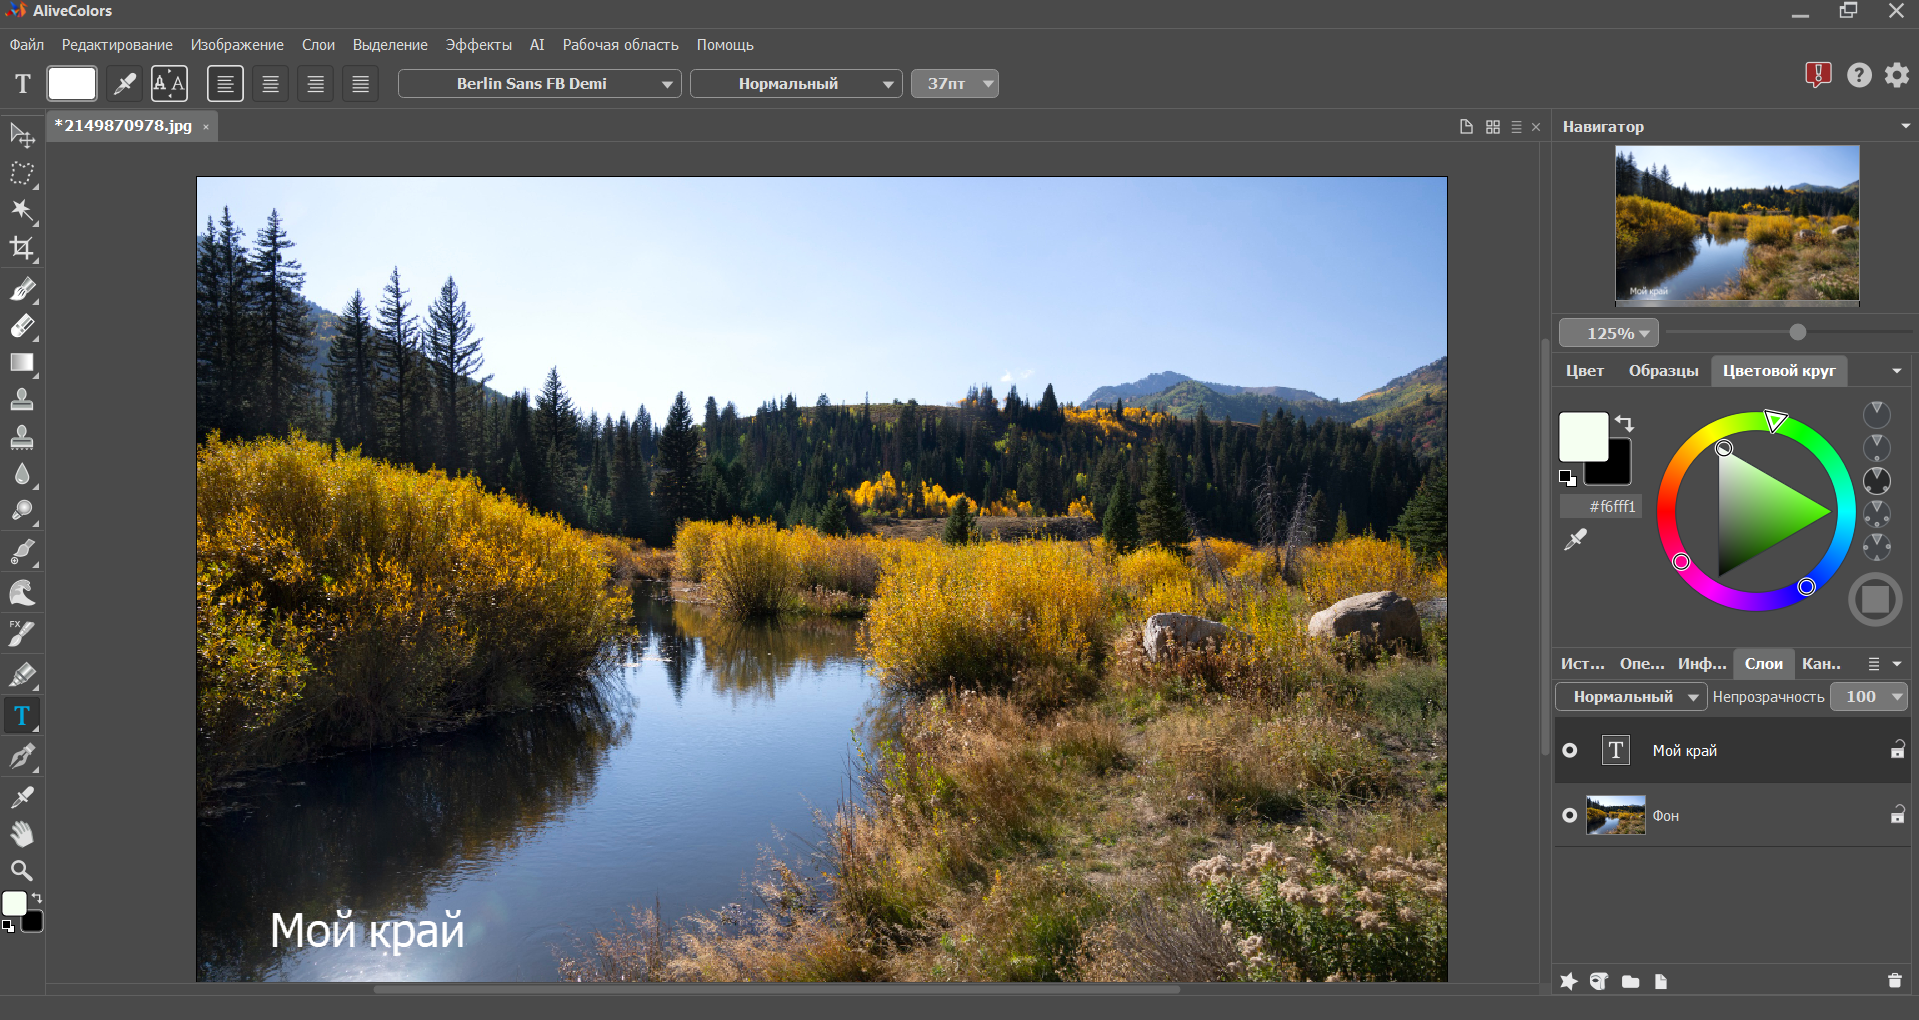
Task: Open the Berlin Sans FB Demi font dropdown
Action: pos(539,84)
